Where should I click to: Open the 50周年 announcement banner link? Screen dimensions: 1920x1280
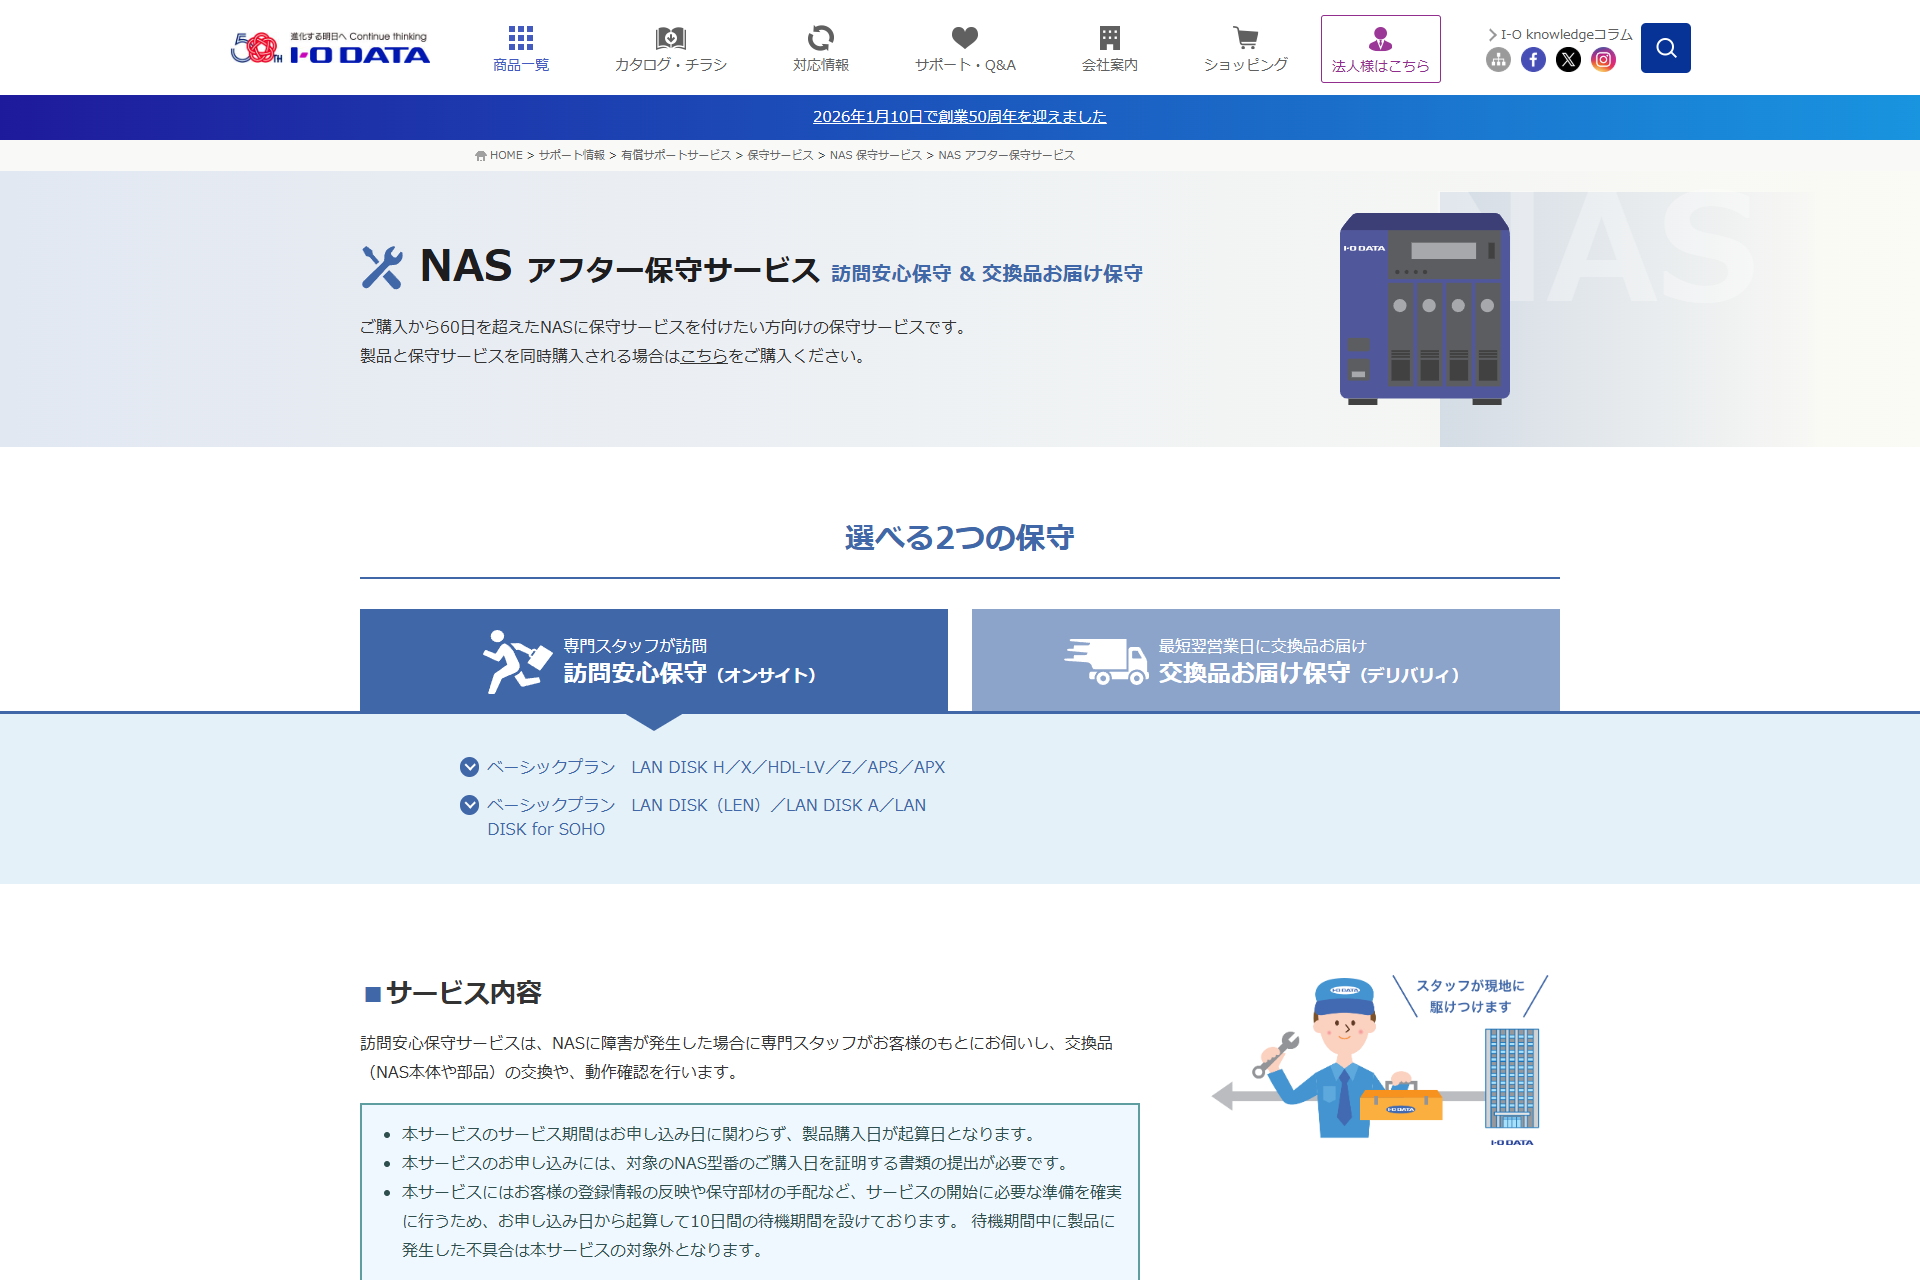(x=959, y=117)
